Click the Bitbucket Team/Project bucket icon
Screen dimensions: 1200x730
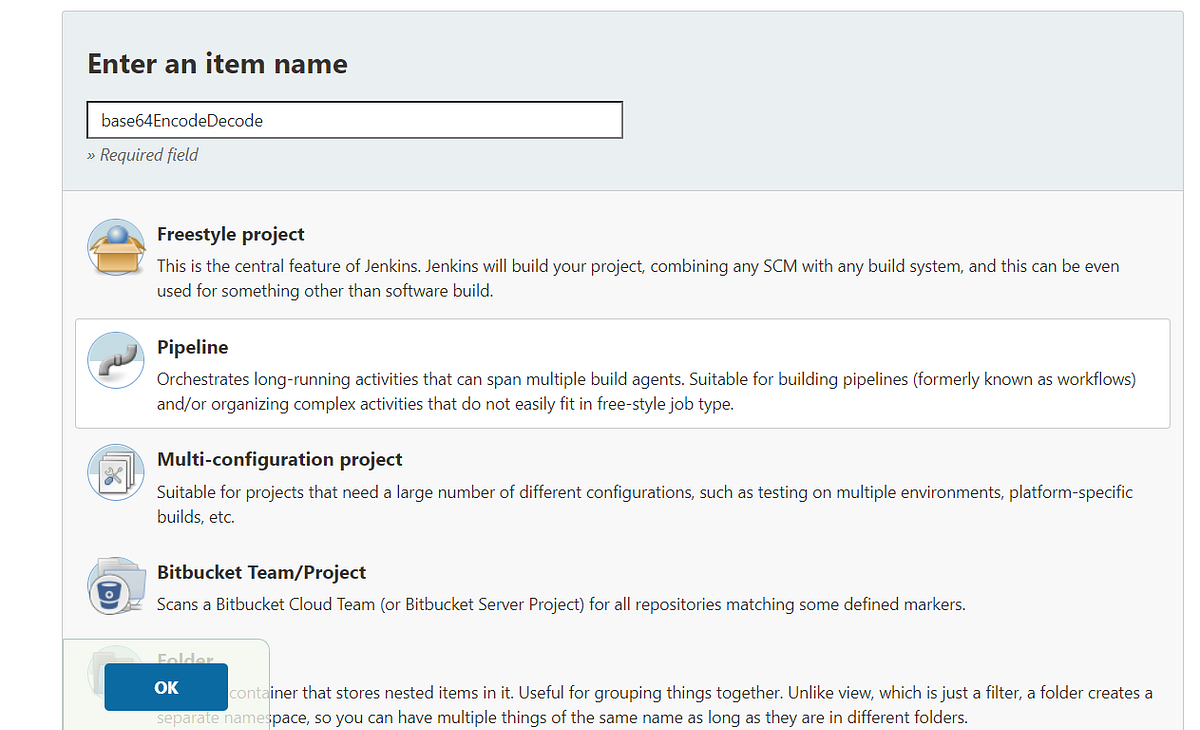point(115,584)
